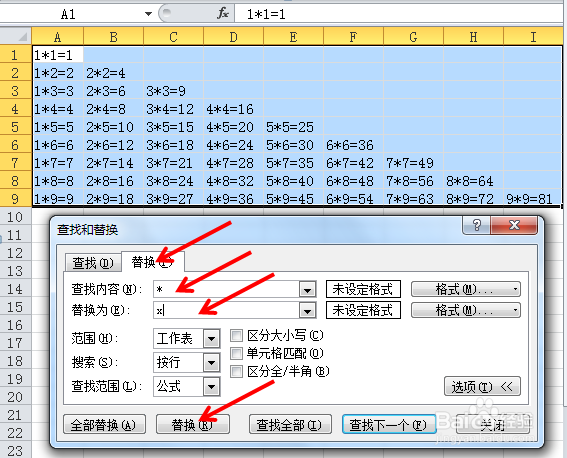567x458 pixels.
Task: Collapse options with the 选项 << button
Action: 482,386
